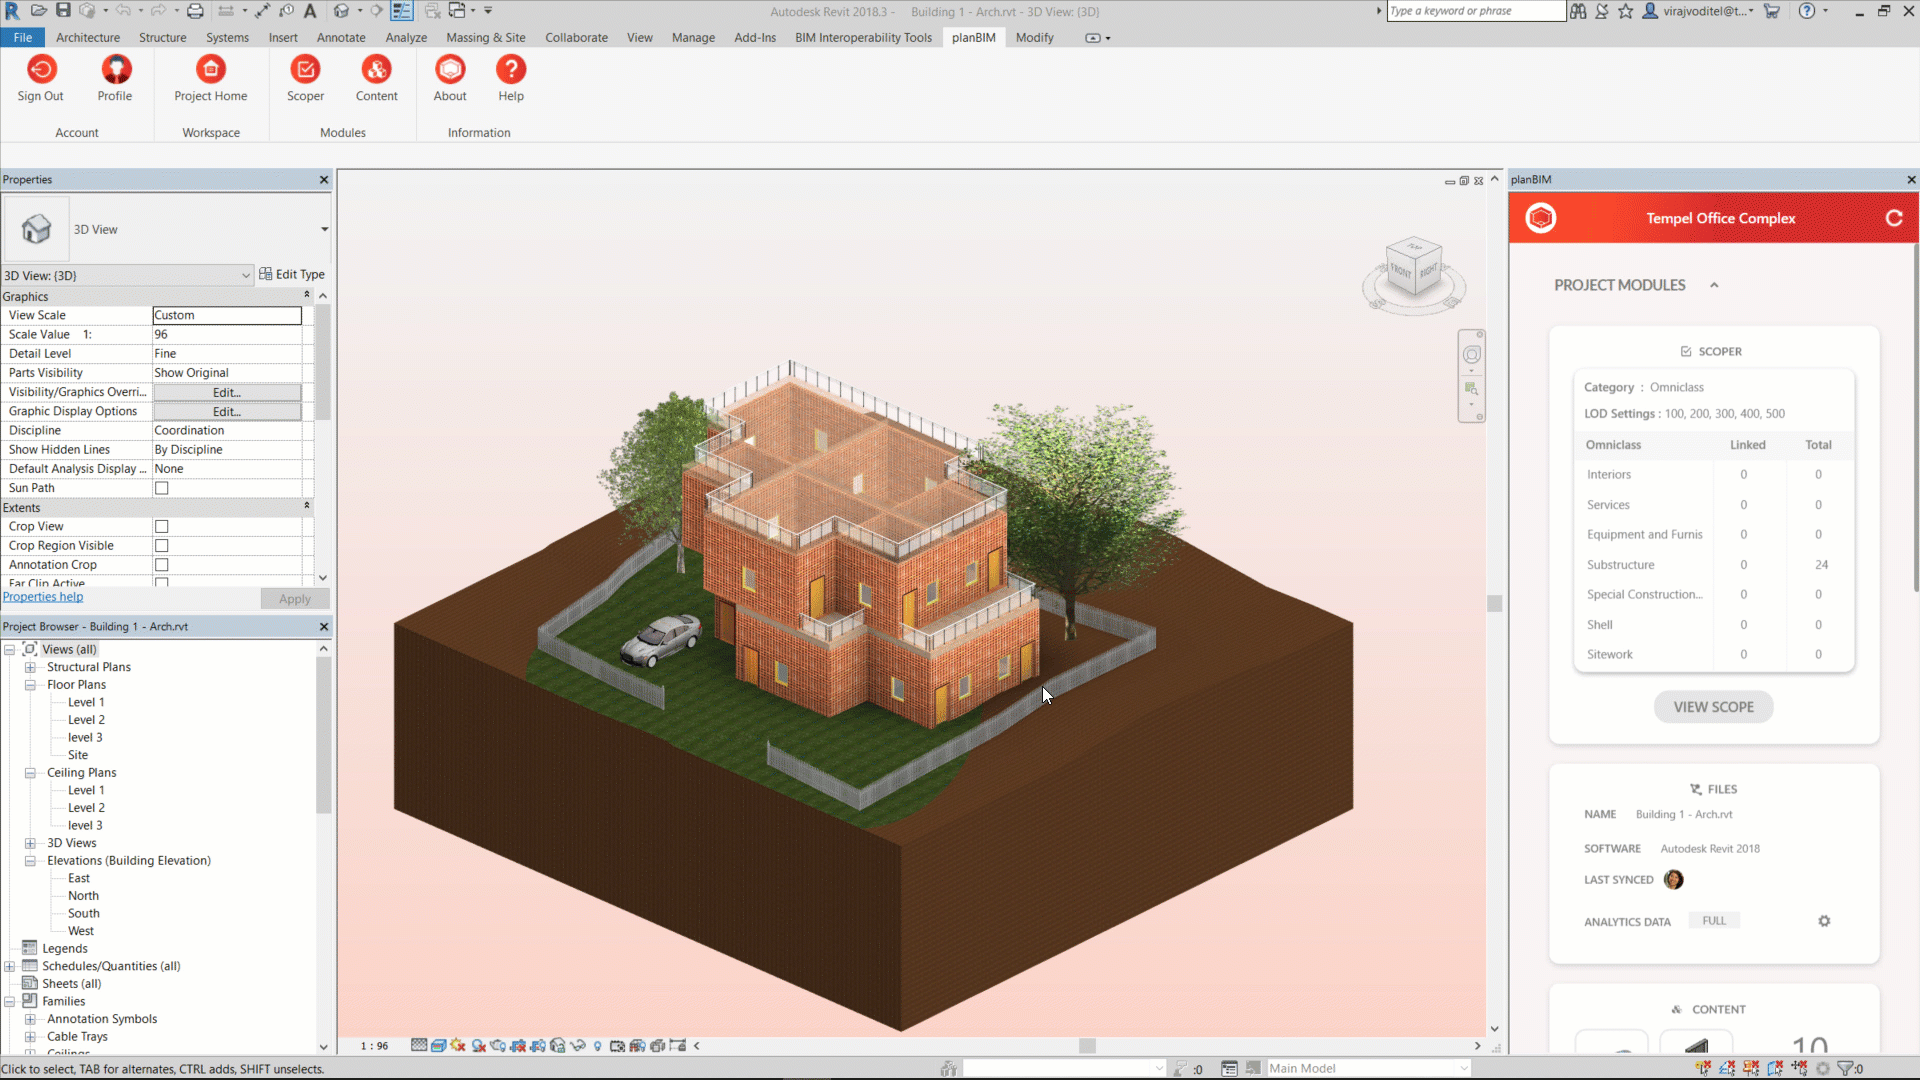Image resolution: width=1920 pixels, height=1080 pixels.
Task: Expand the 3D Views tree node
Action: click(30, 843)
